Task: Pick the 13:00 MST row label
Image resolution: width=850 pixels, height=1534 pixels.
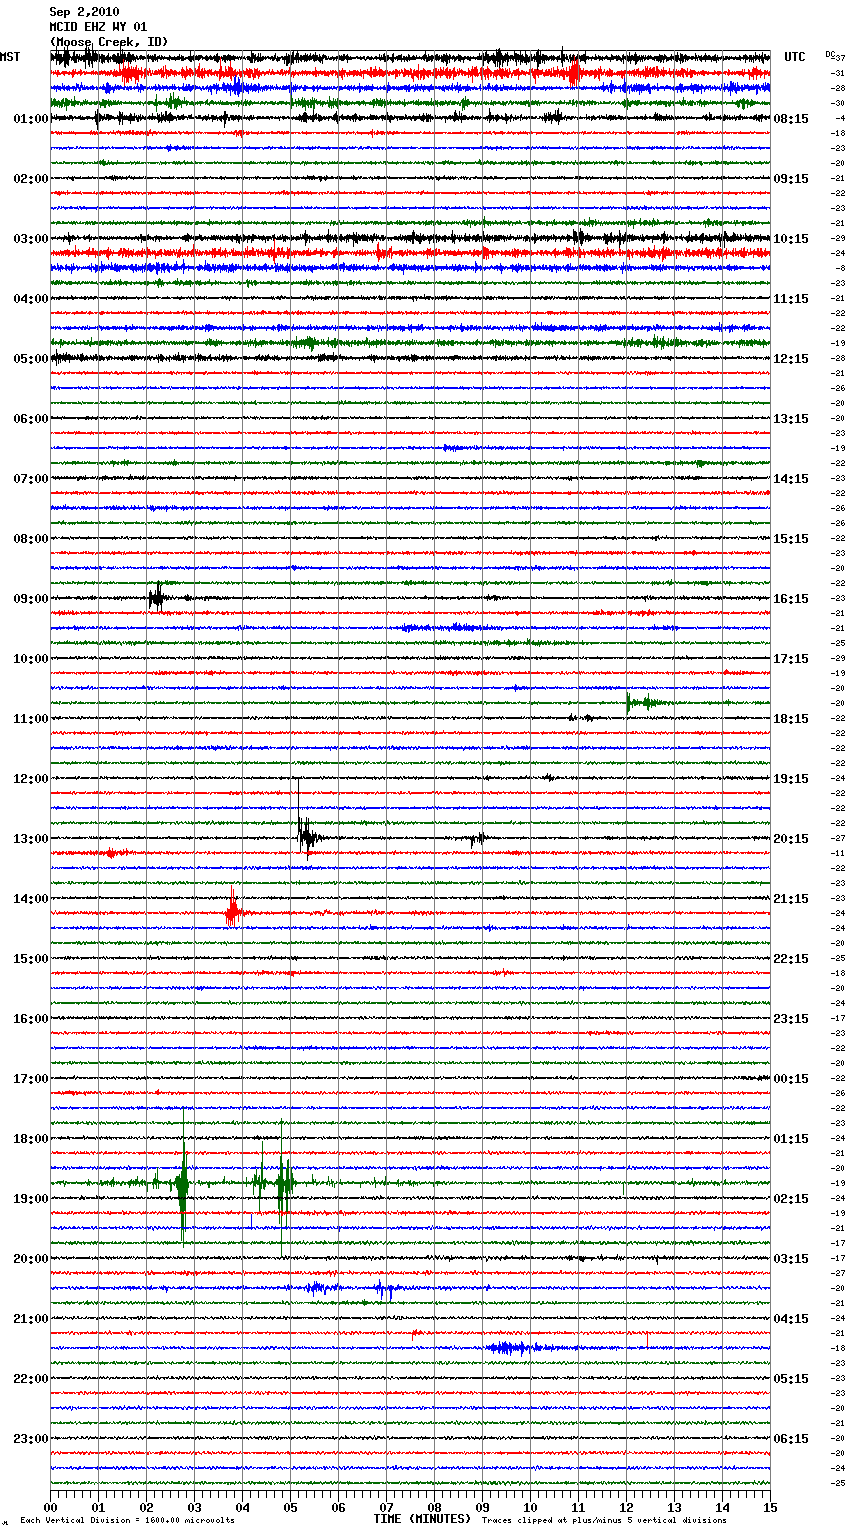Action: [x=31, y=839]
